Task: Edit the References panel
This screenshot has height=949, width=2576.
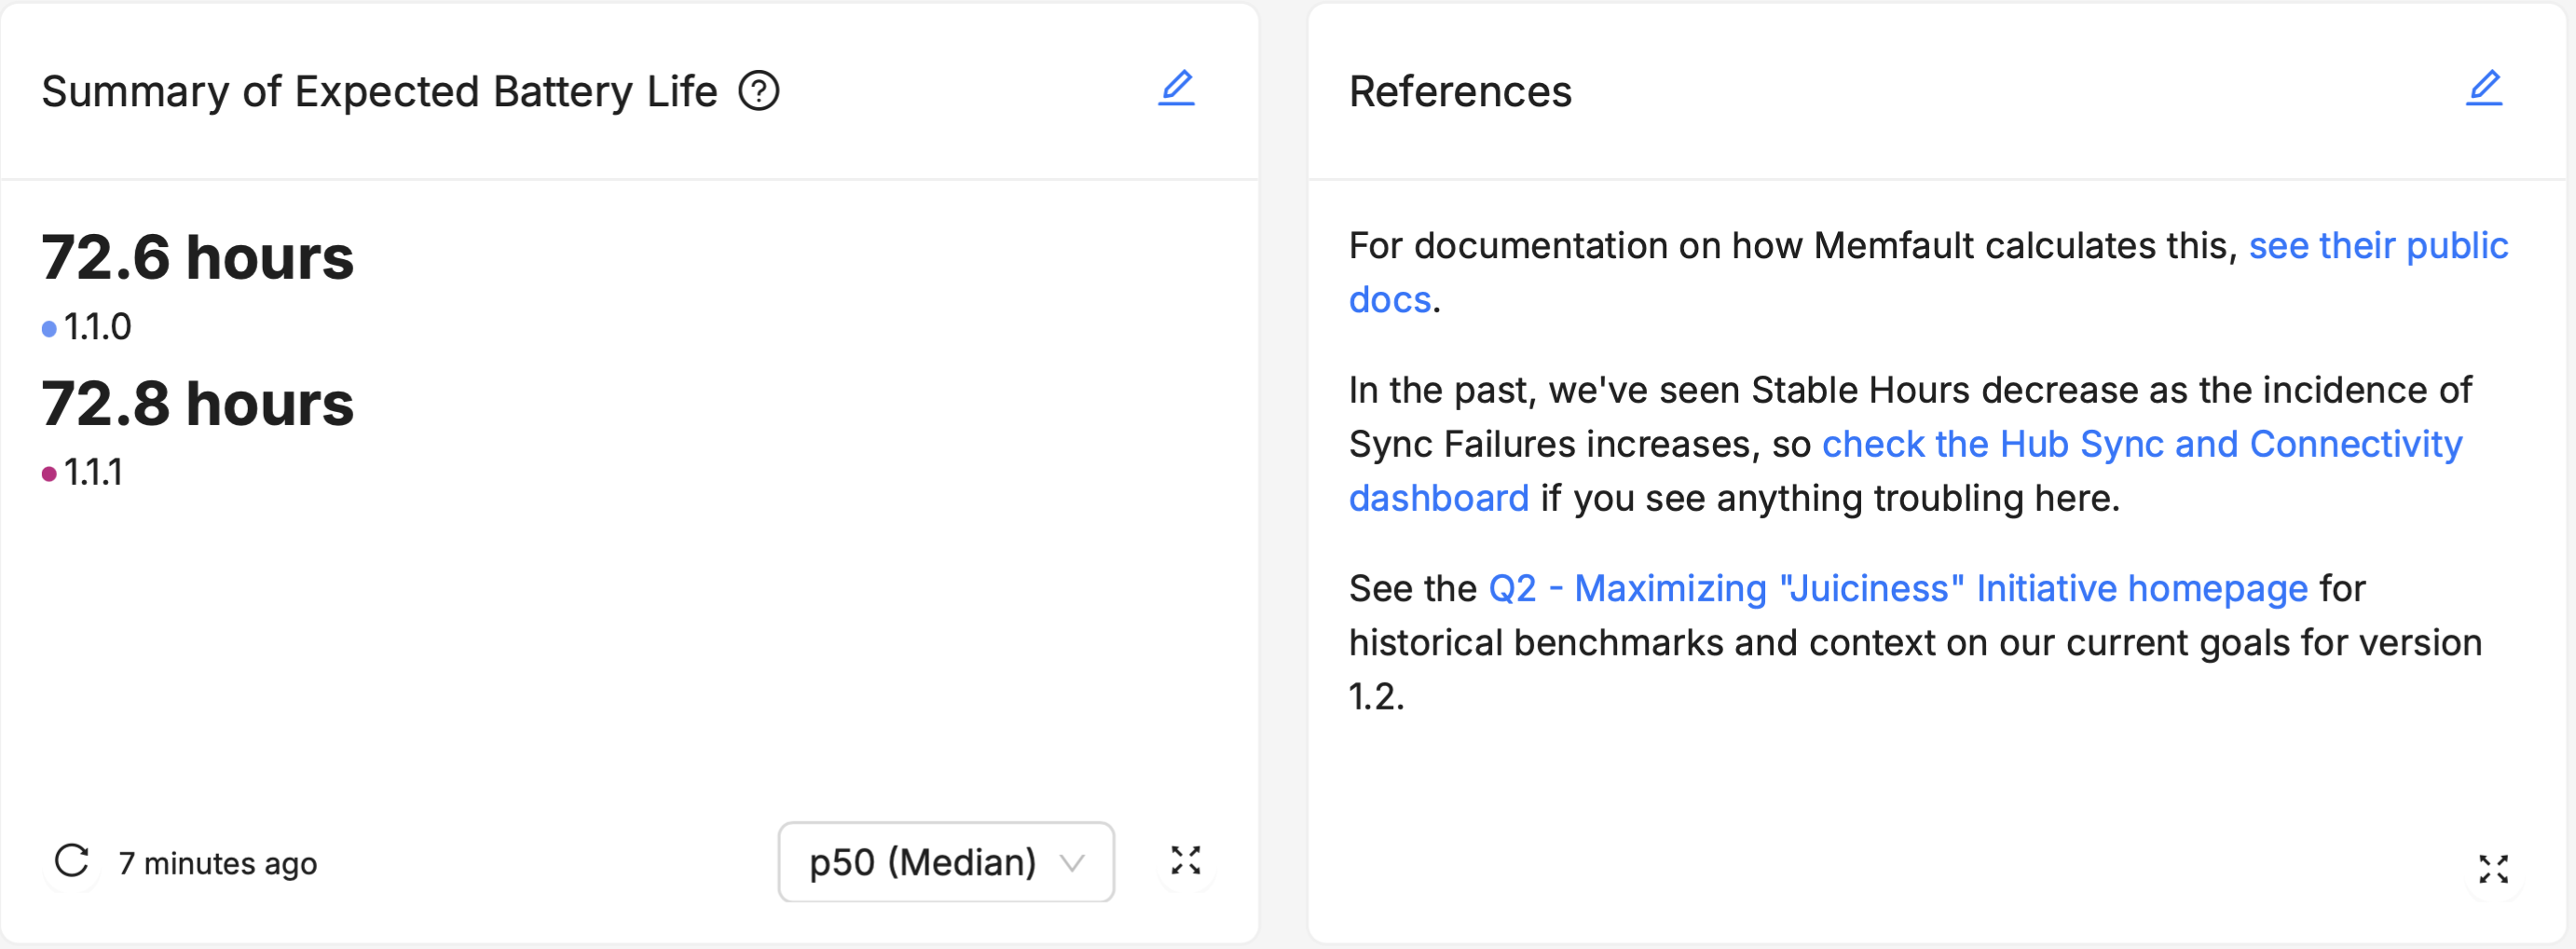Action: (2486, 89)
